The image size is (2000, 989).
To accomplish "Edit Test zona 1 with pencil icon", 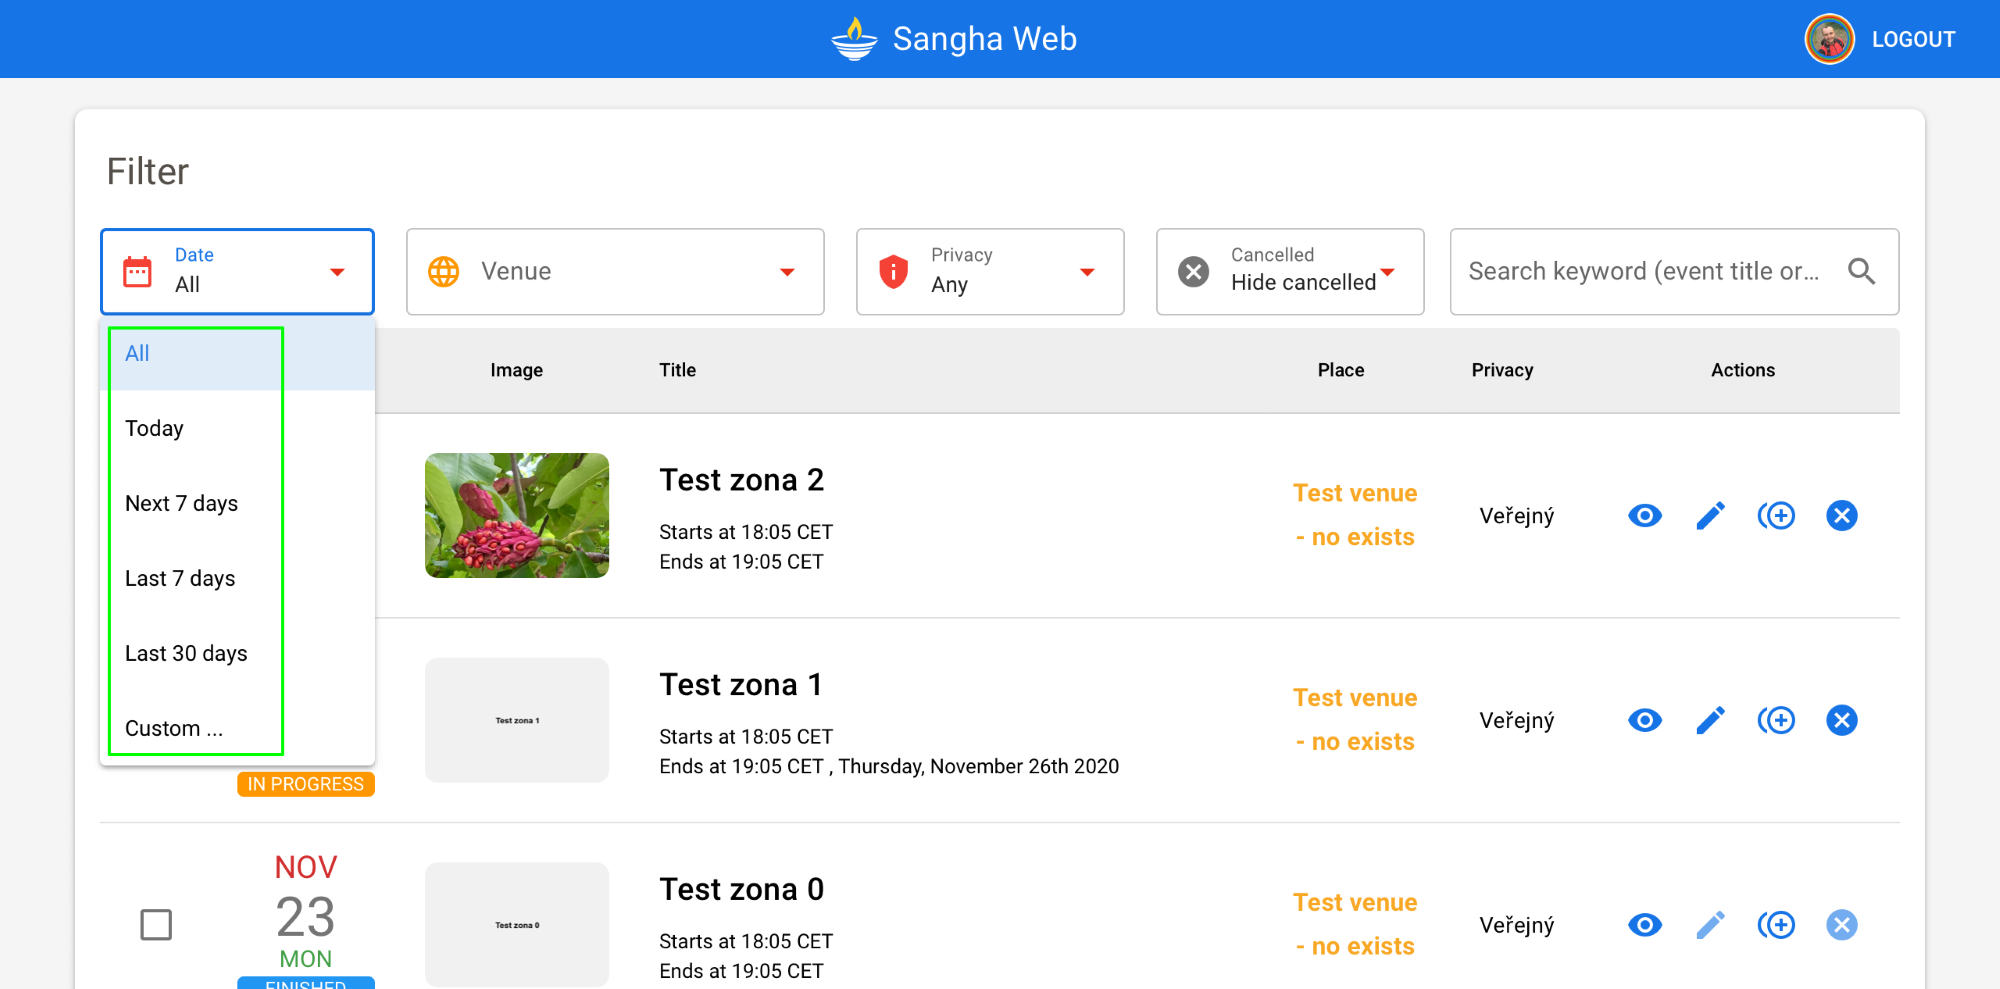I will click(x=1710, y=721).
